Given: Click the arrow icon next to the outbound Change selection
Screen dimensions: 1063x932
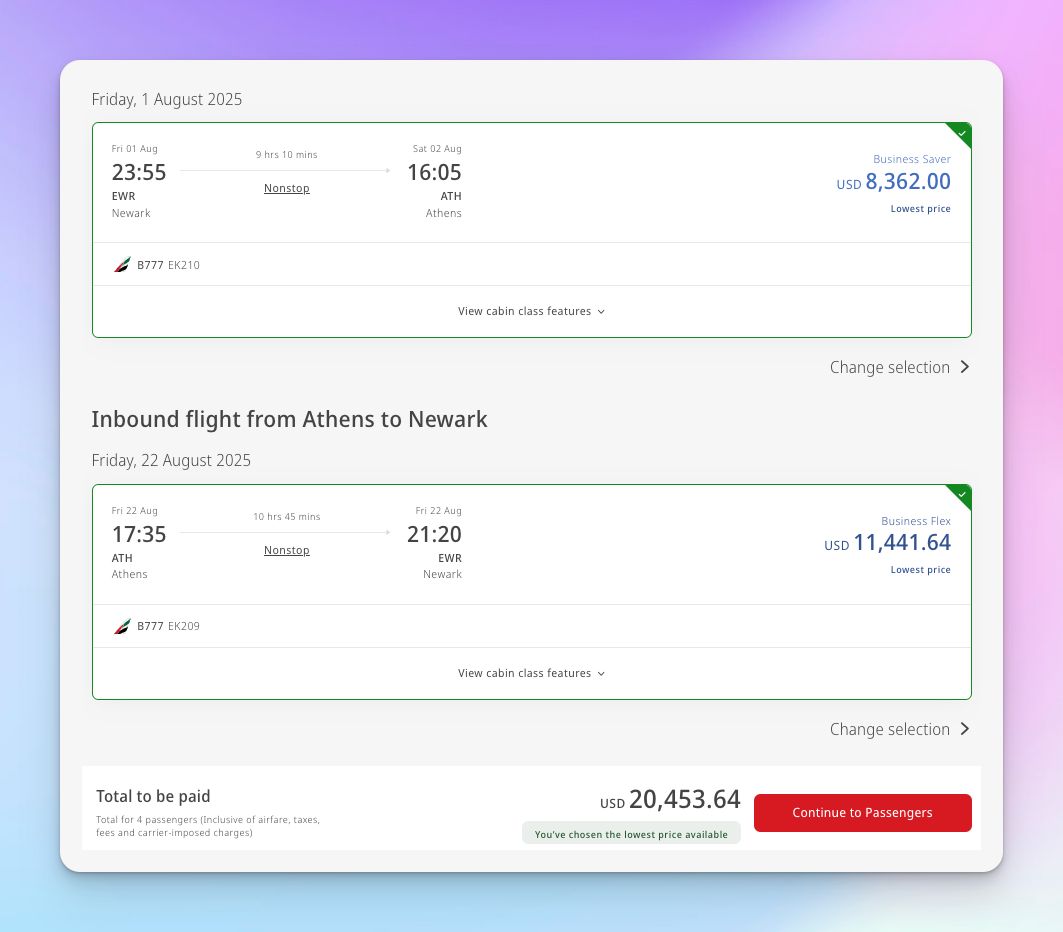Looking at the screenshot, I should point(965,367).
